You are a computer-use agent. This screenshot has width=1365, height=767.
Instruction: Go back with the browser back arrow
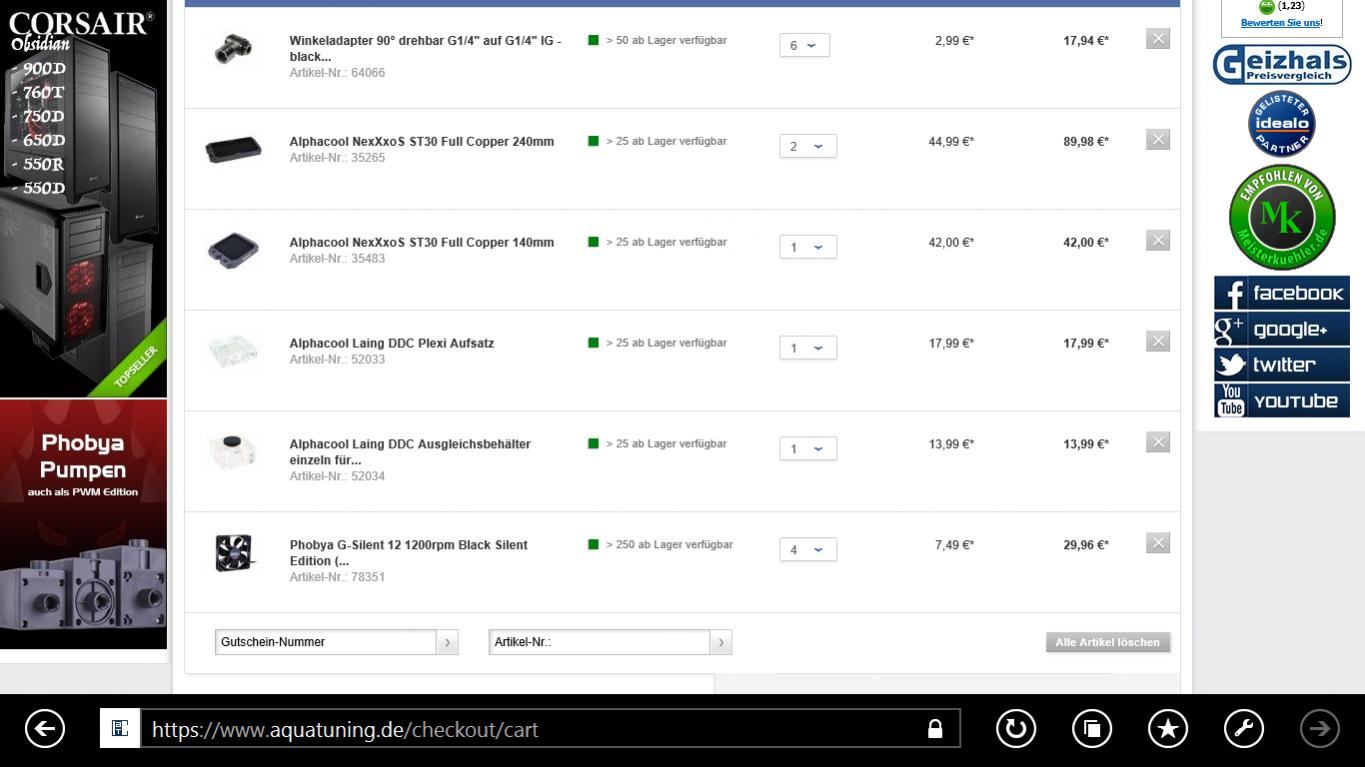pos(45,729)
